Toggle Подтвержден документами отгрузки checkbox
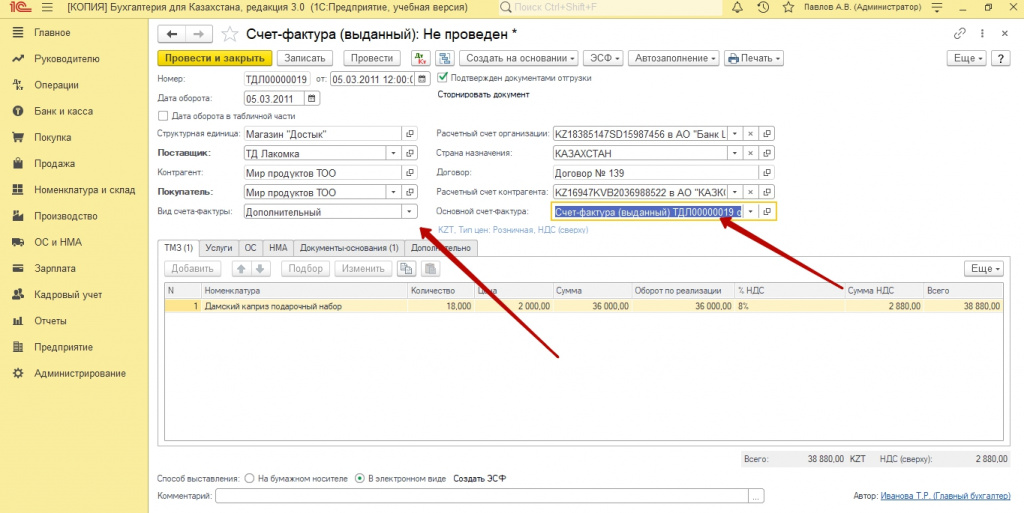This screenshot has height=513, width=1024. [x=443, y=78]
